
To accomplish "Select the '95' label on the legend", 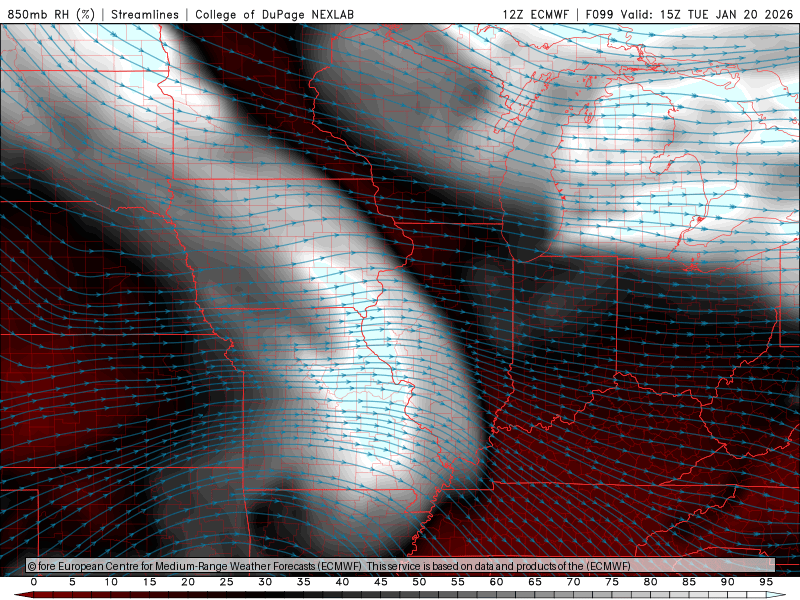I will click(766, 582).
